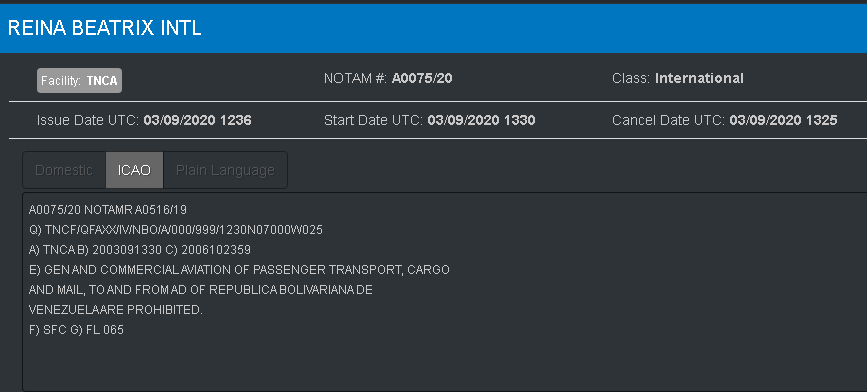Select the ICAO tab
The height and width of the screenshot is (392, 867).
click(x=134, y=170)
